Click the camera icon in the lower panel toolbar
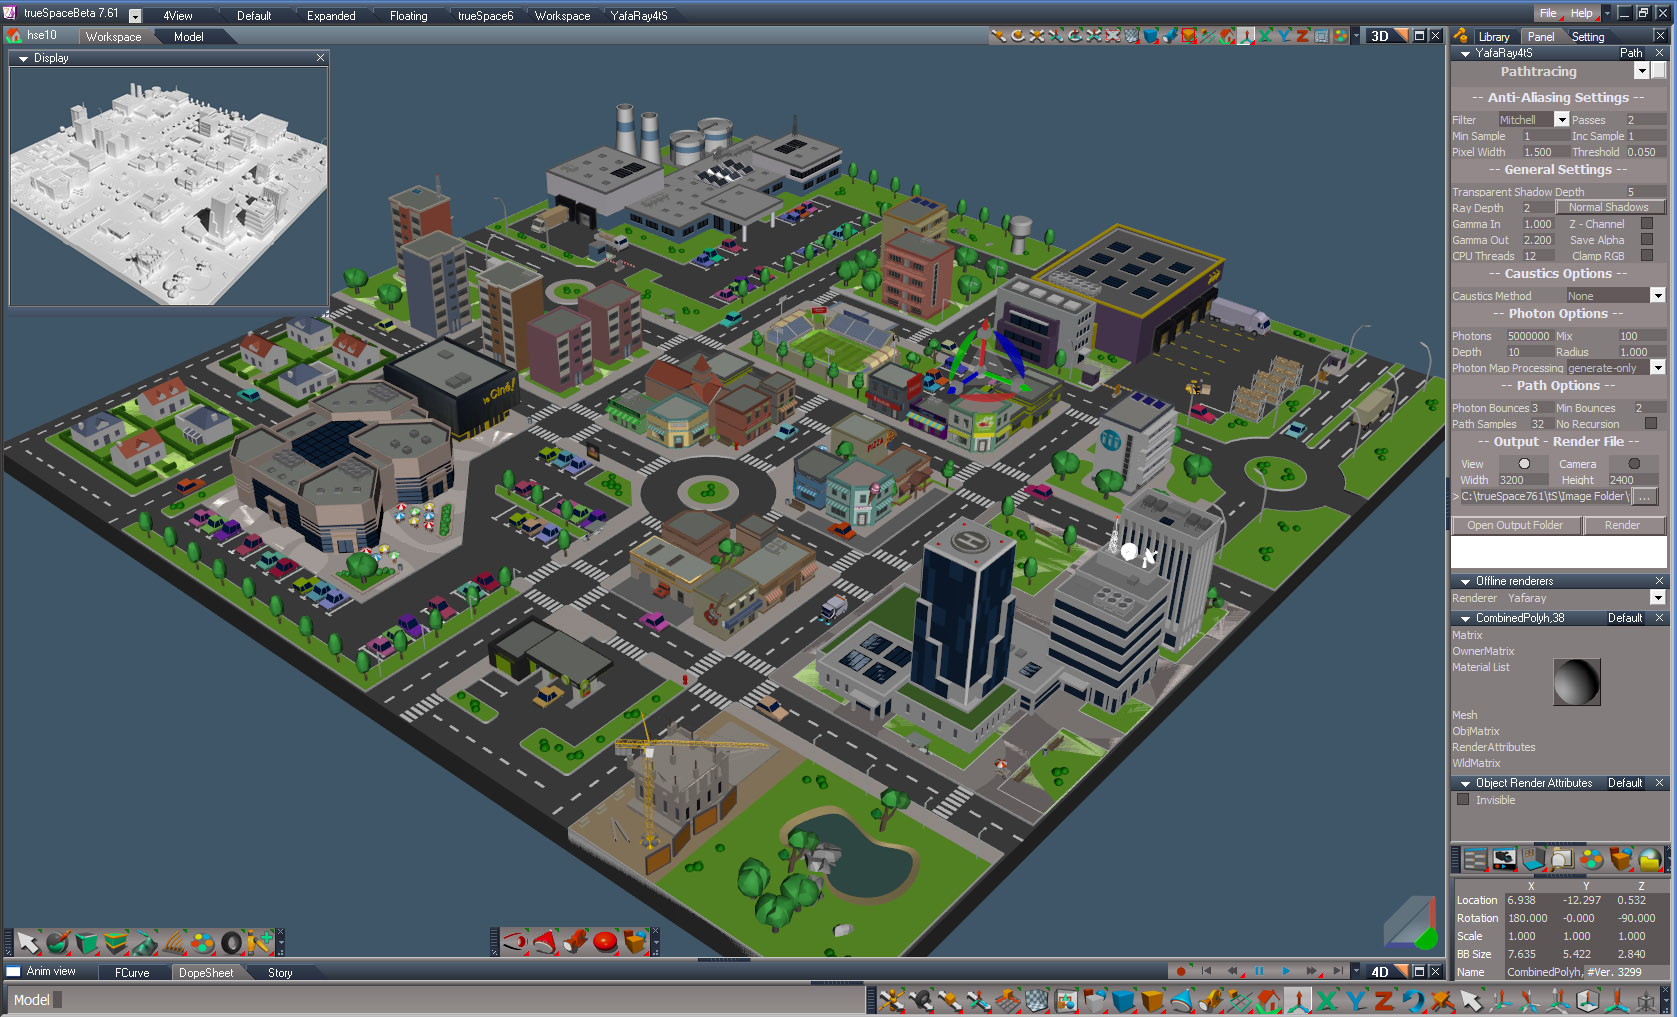 (x=1504, y=859)
